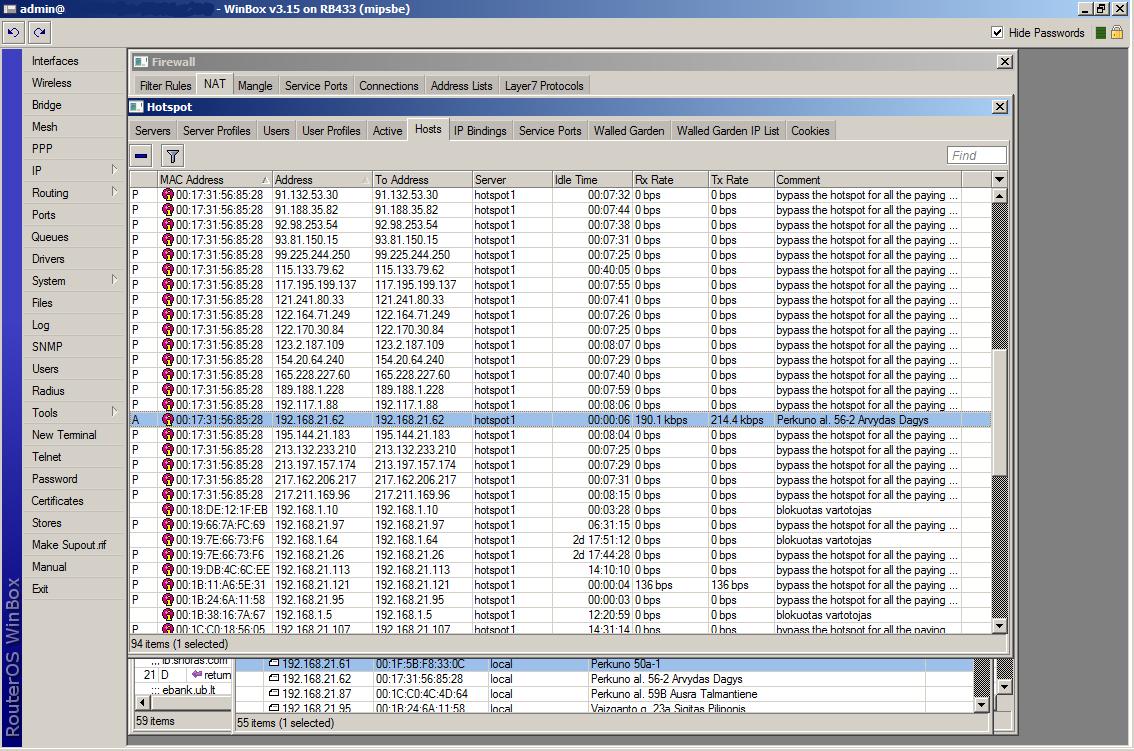Viewport: 1134px width, 751px height.
Task: Expand the Tools submenu arrow
Action: click(x=114, y=412)
